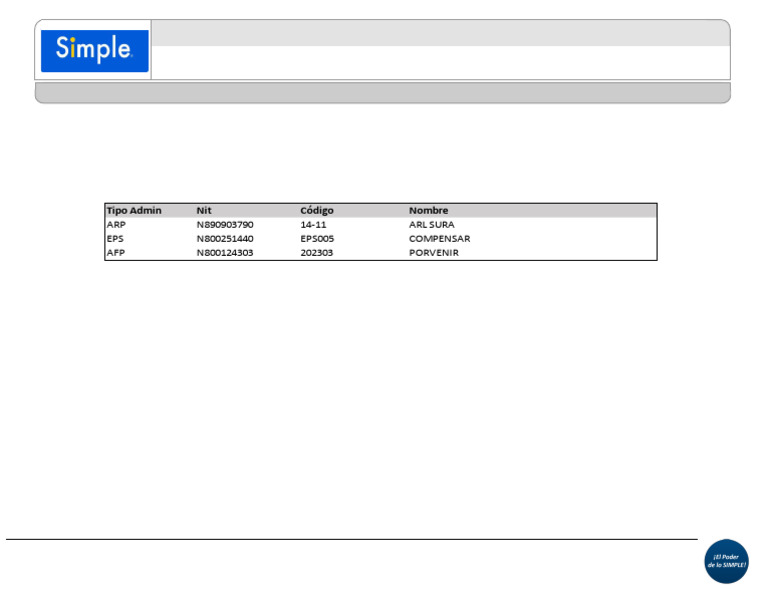The height and width of the screenshot is (589, 768).
Task: Select the Nit column header
Action: coord(204,211)
